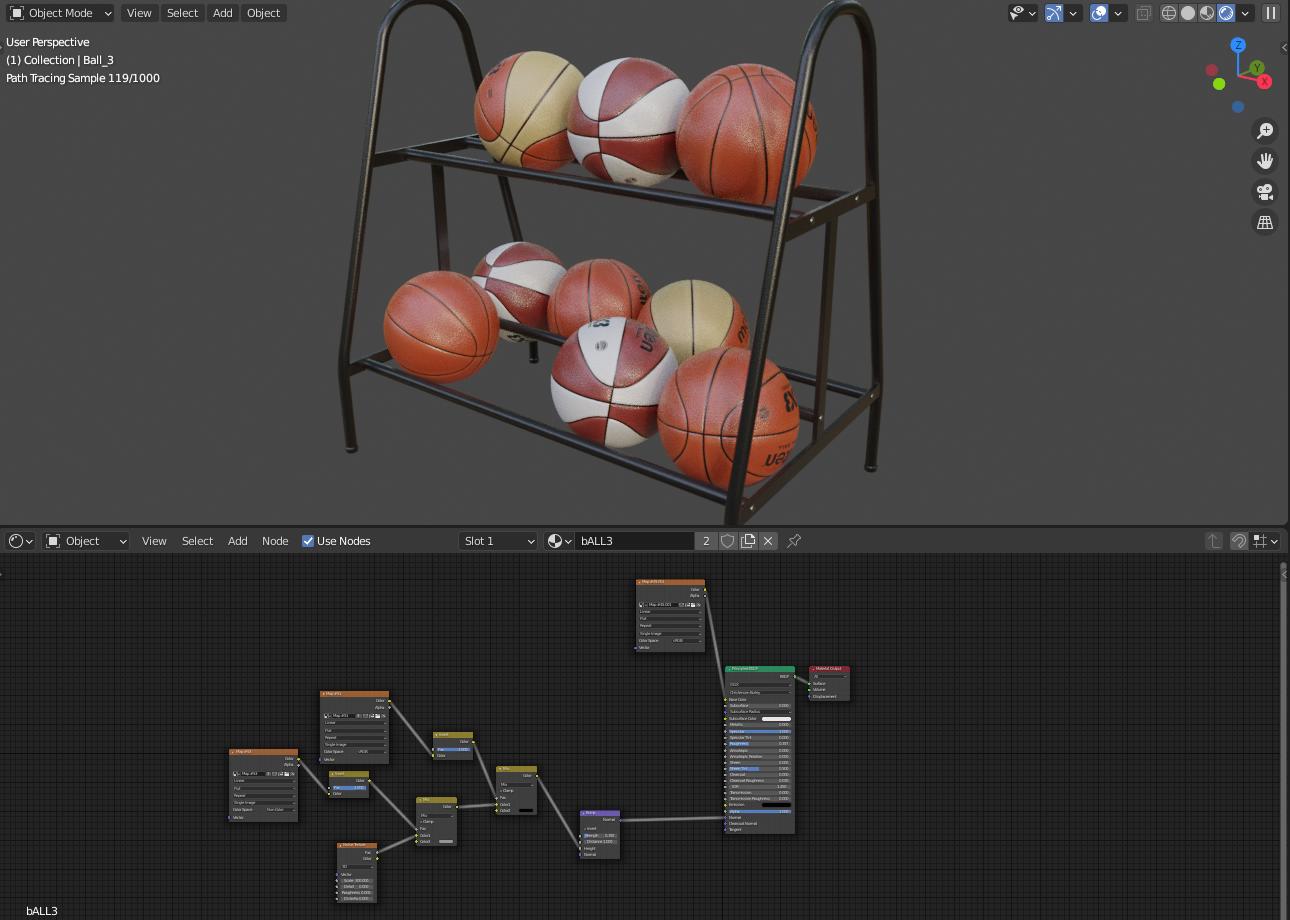Pin the node editor material
Screen dimensions: 1290x920
pos(794,541)
